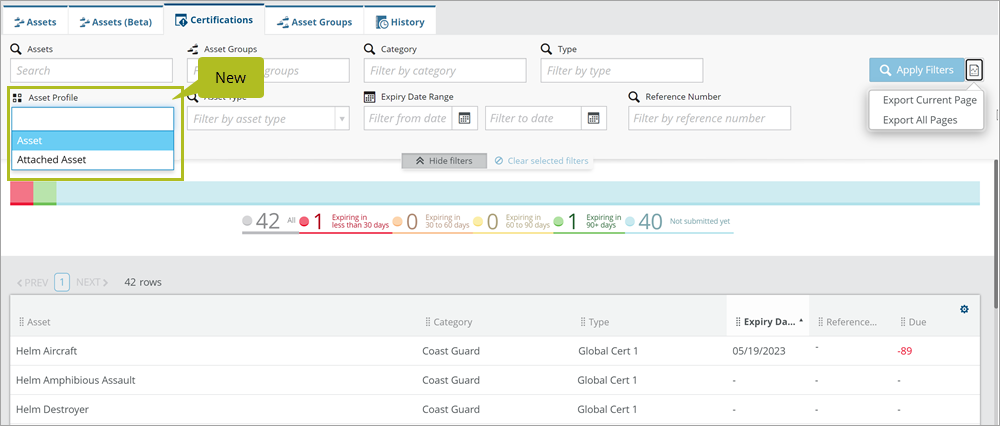Click the Helm Destroyer row name

pyautogui.click(x=52, y=409)
